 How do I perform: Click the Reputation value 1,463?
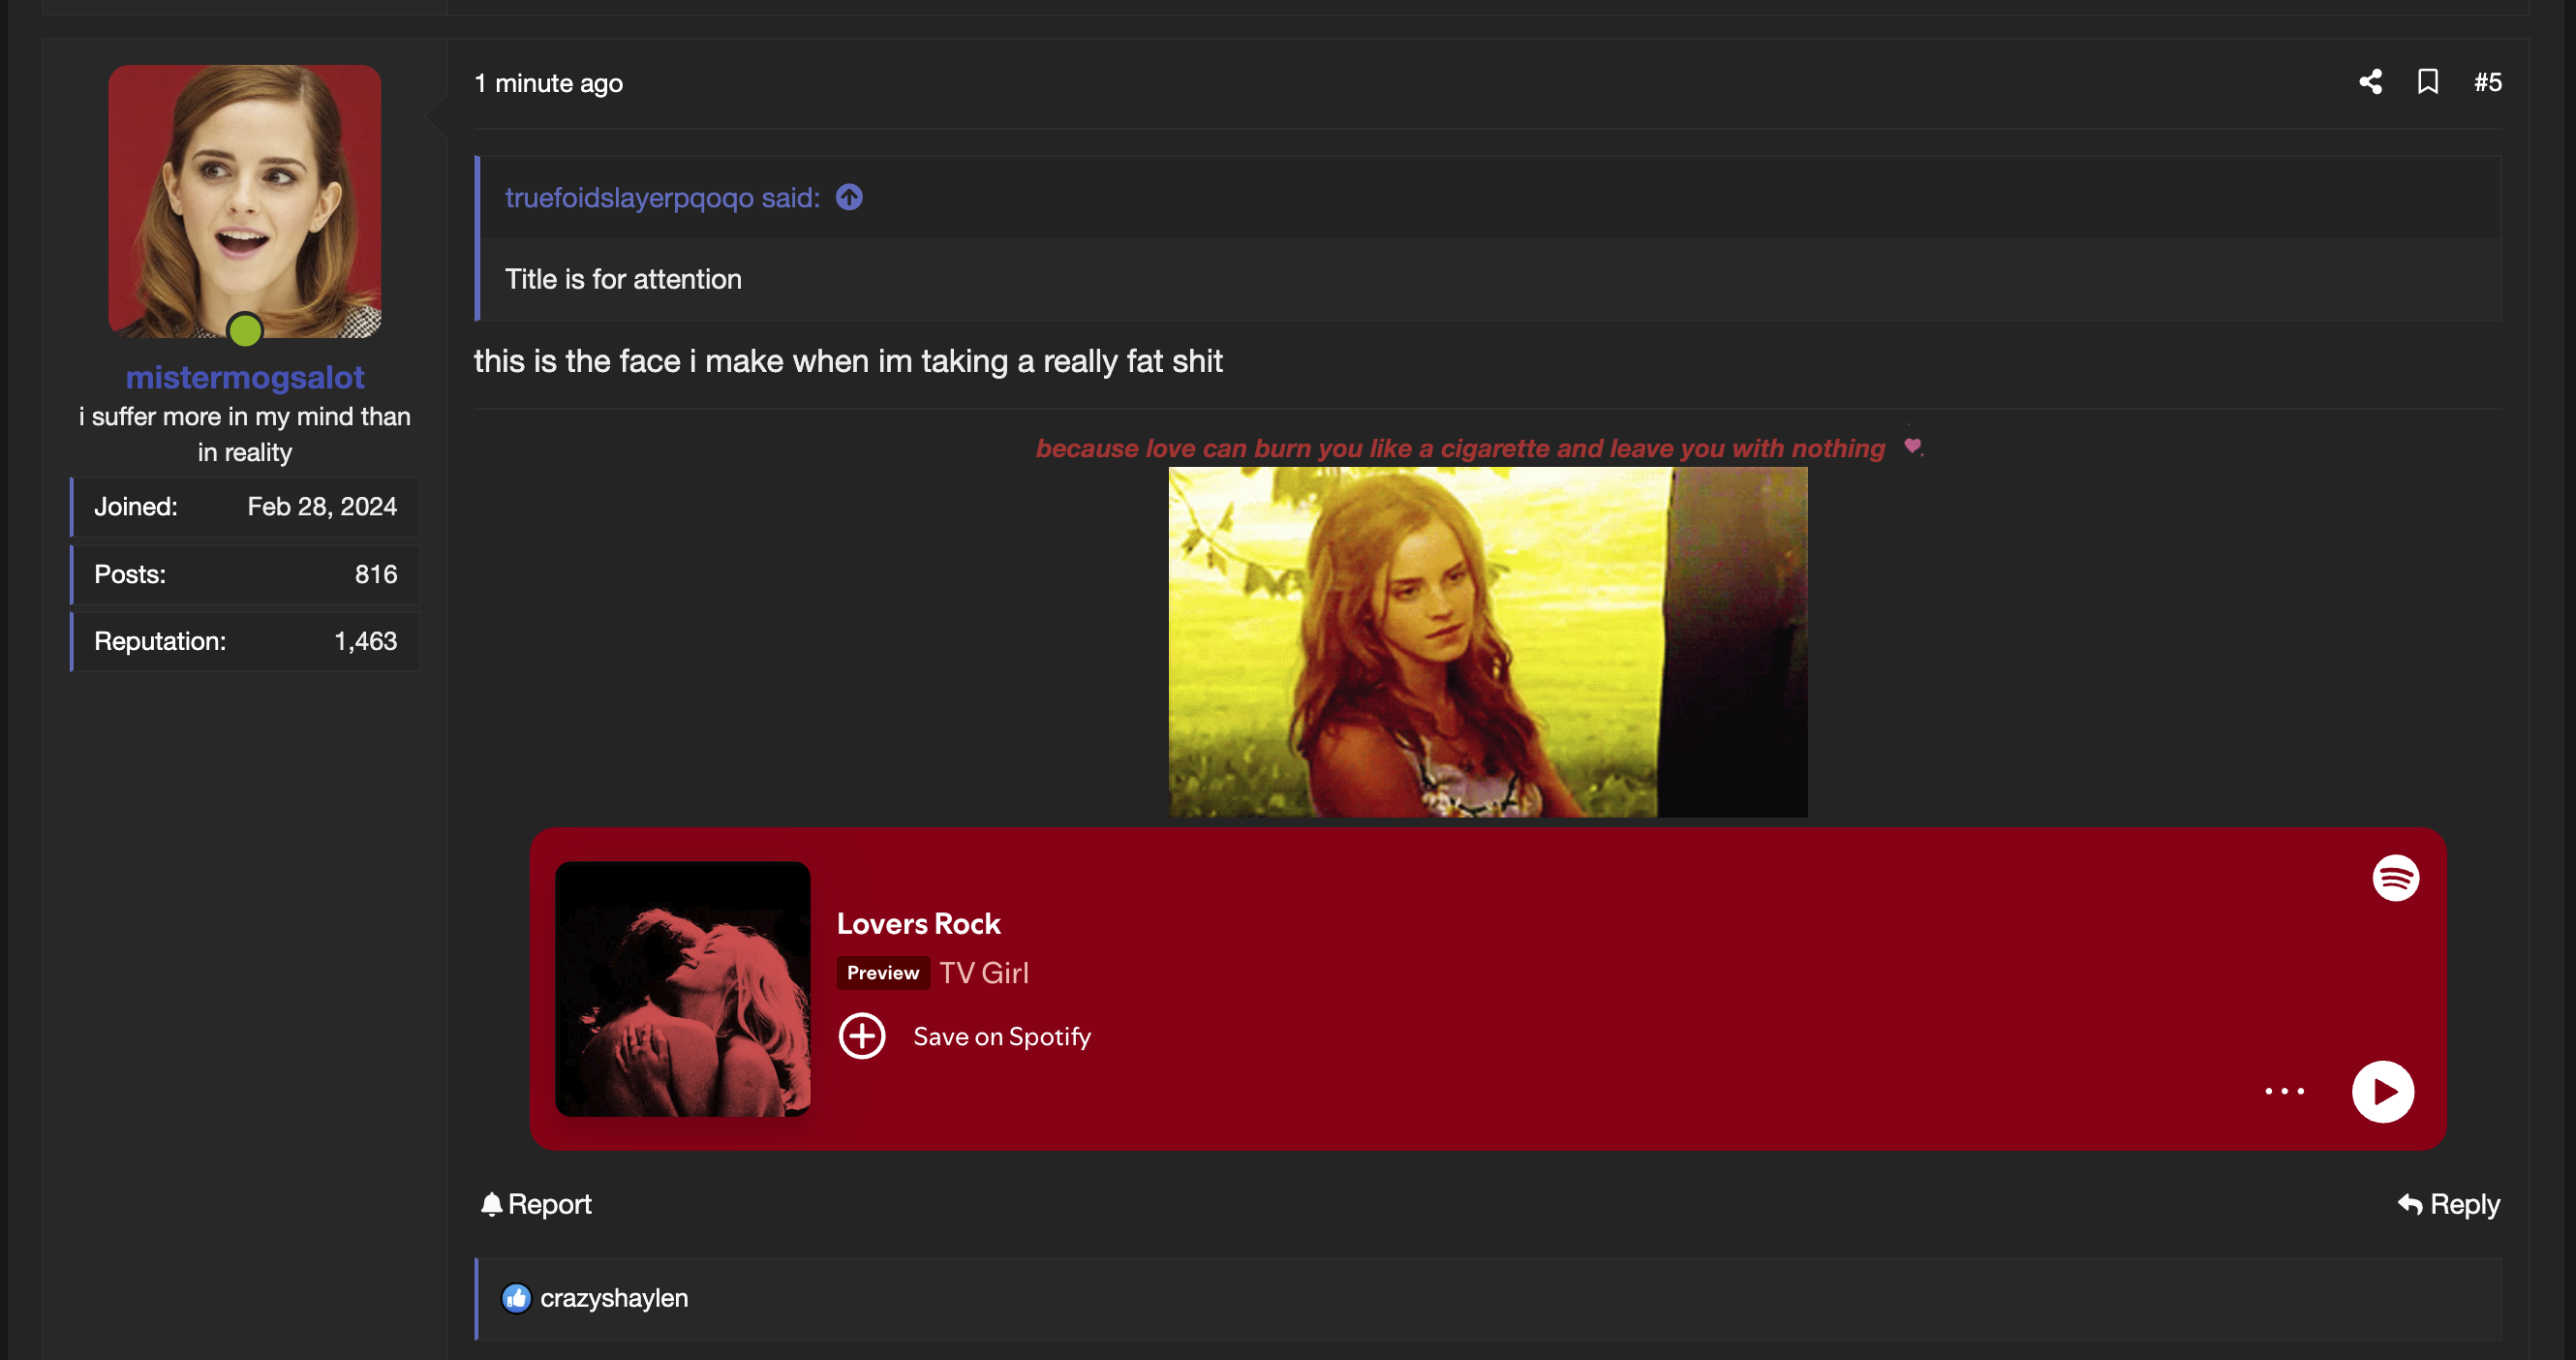366,641
